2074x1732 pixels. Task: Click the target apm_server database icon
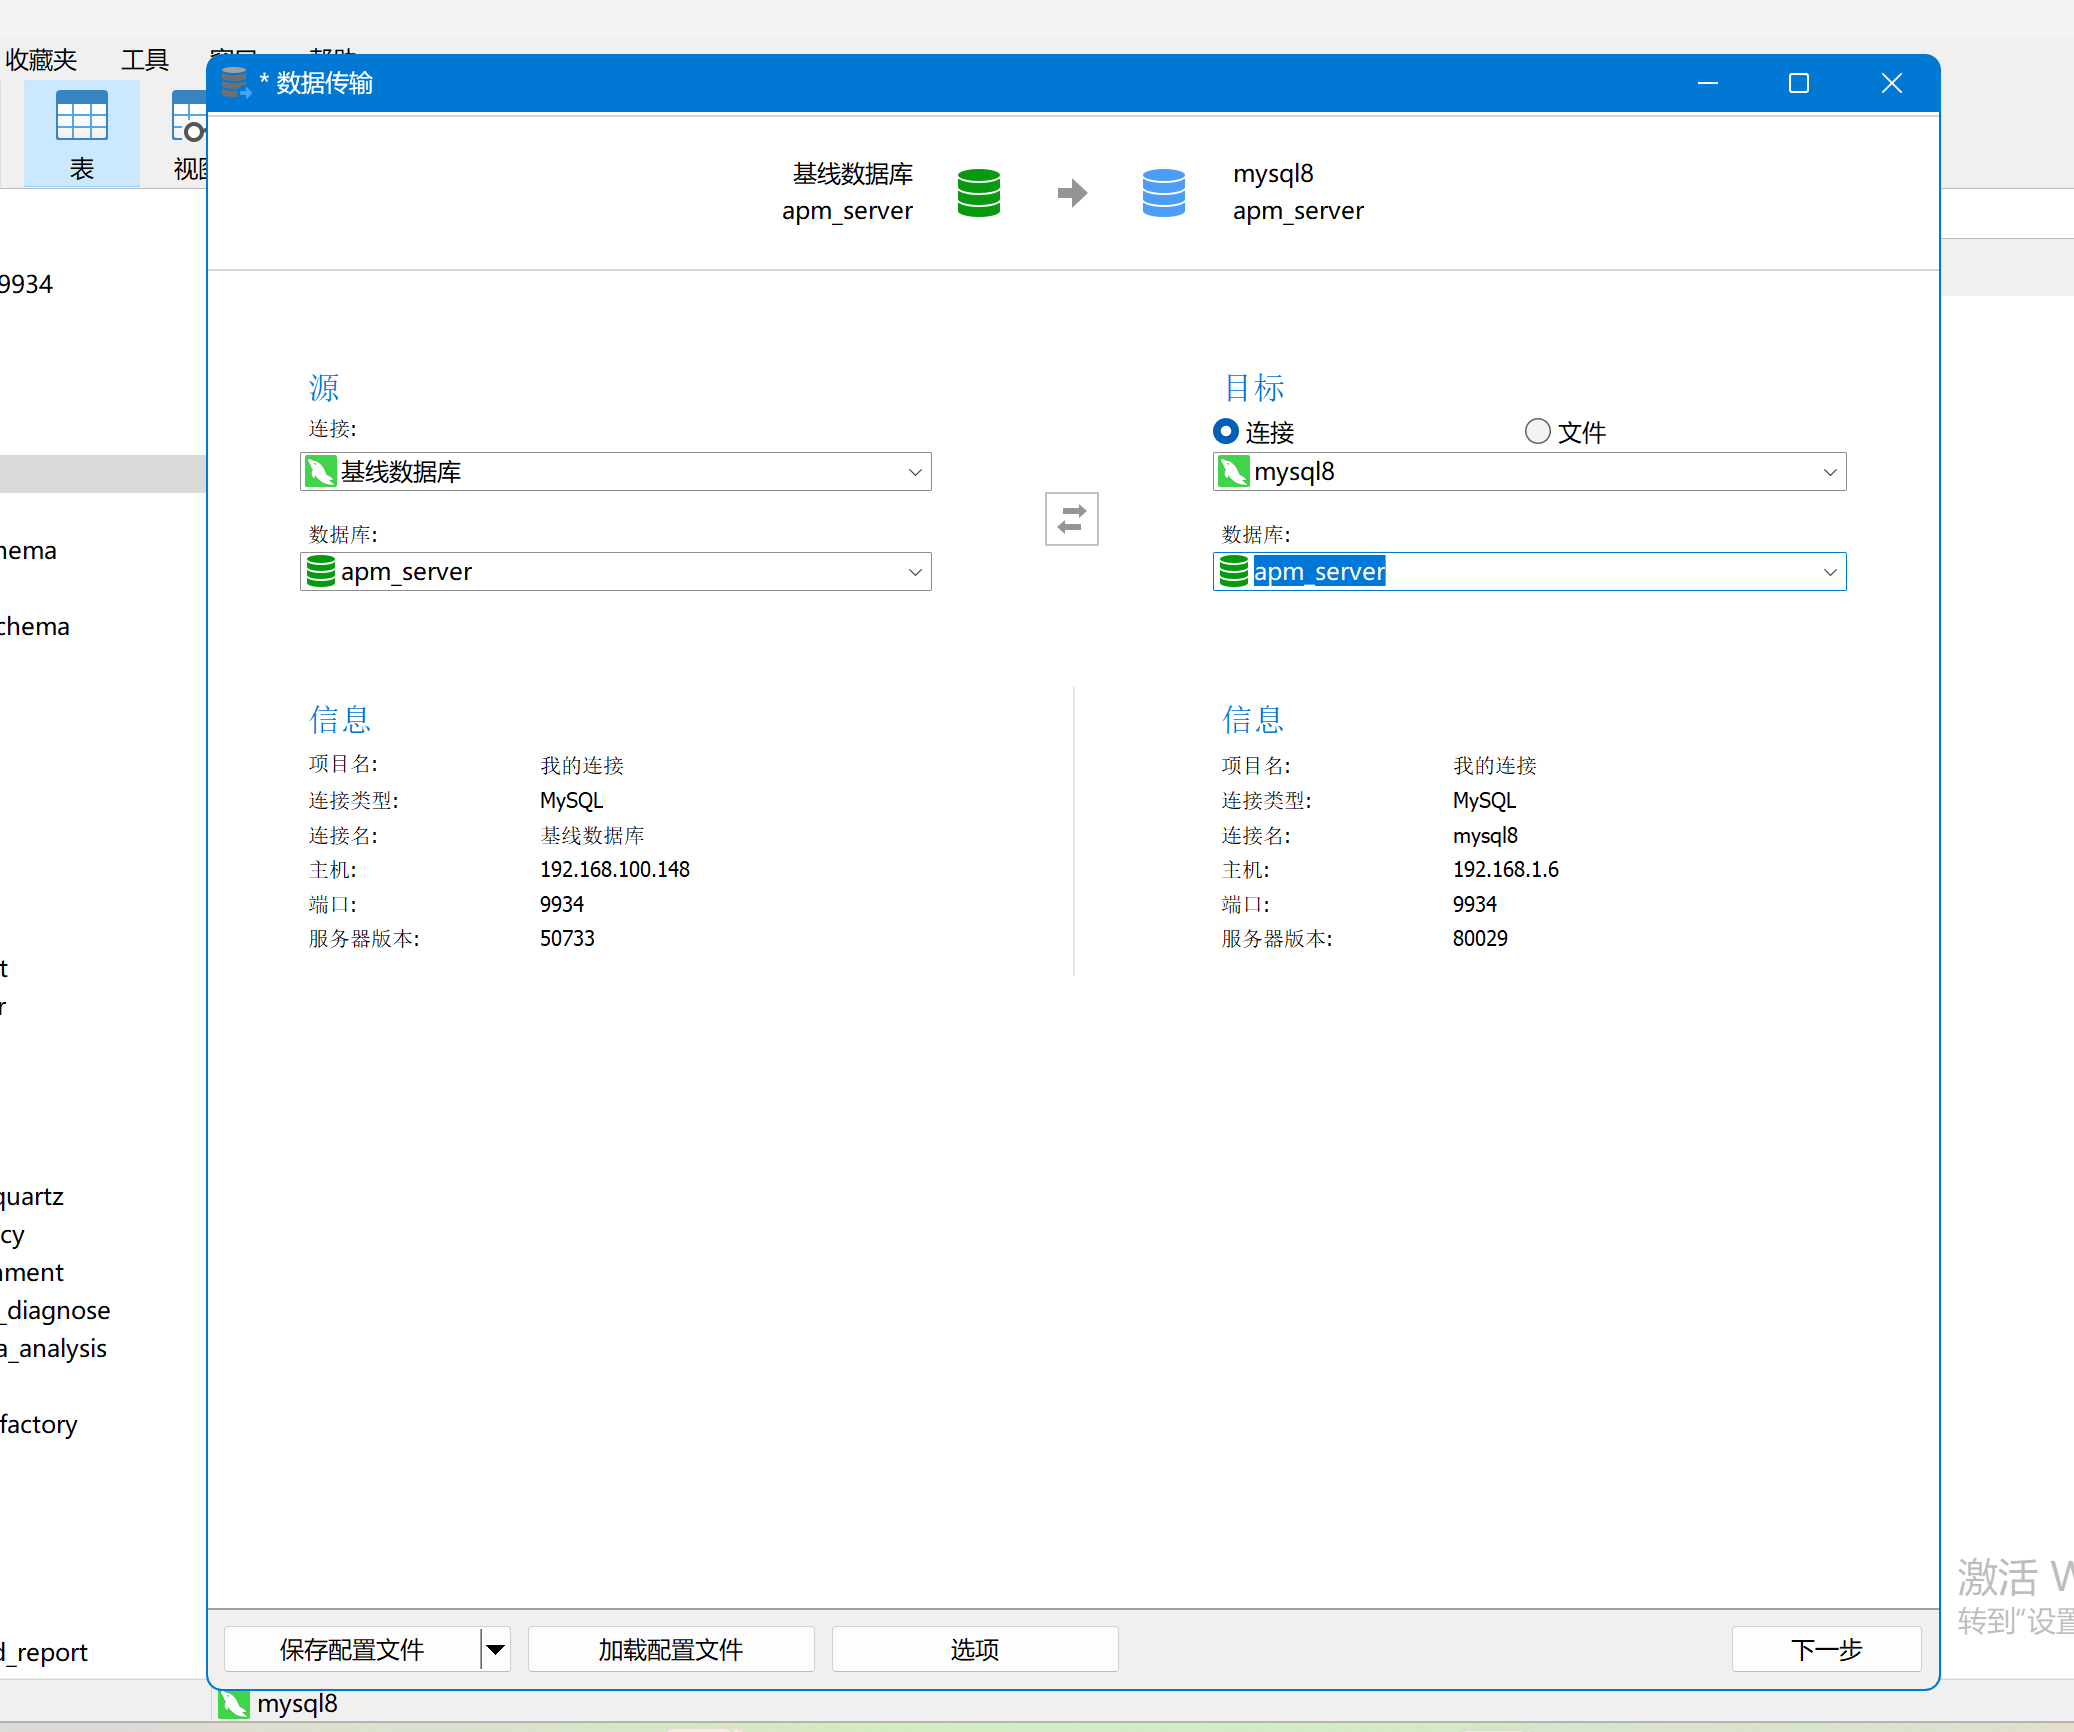(x=1233, y=571)
